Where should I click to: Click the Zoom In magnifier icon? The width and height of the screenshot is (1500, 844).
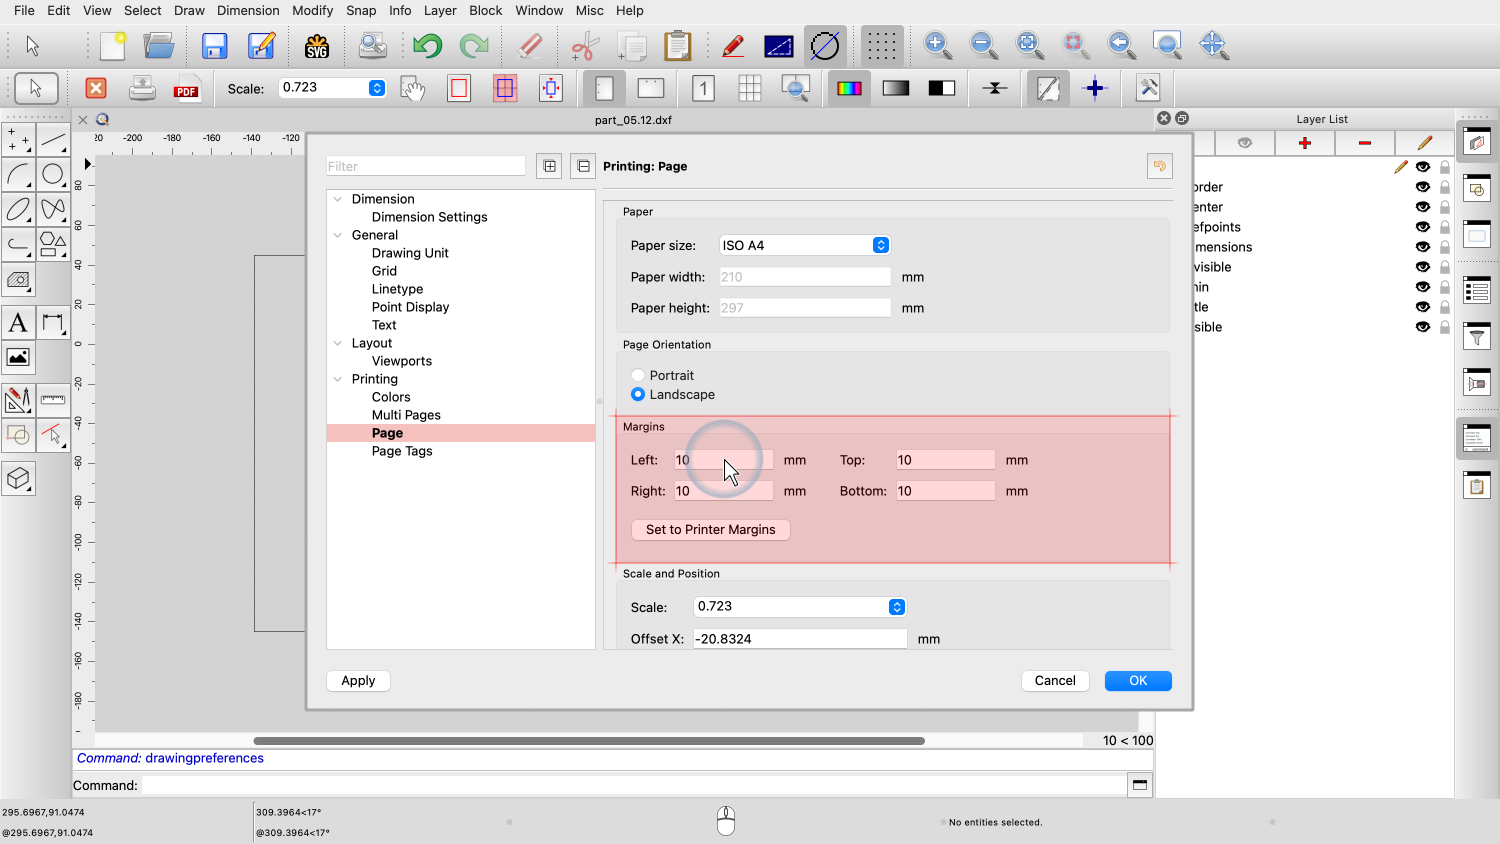tap(937, 45)
